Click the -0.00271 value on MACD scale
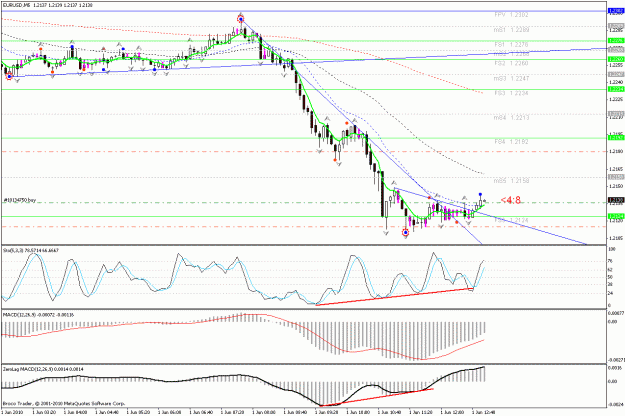This screenshot has height=416, width=625. point(616,360)
